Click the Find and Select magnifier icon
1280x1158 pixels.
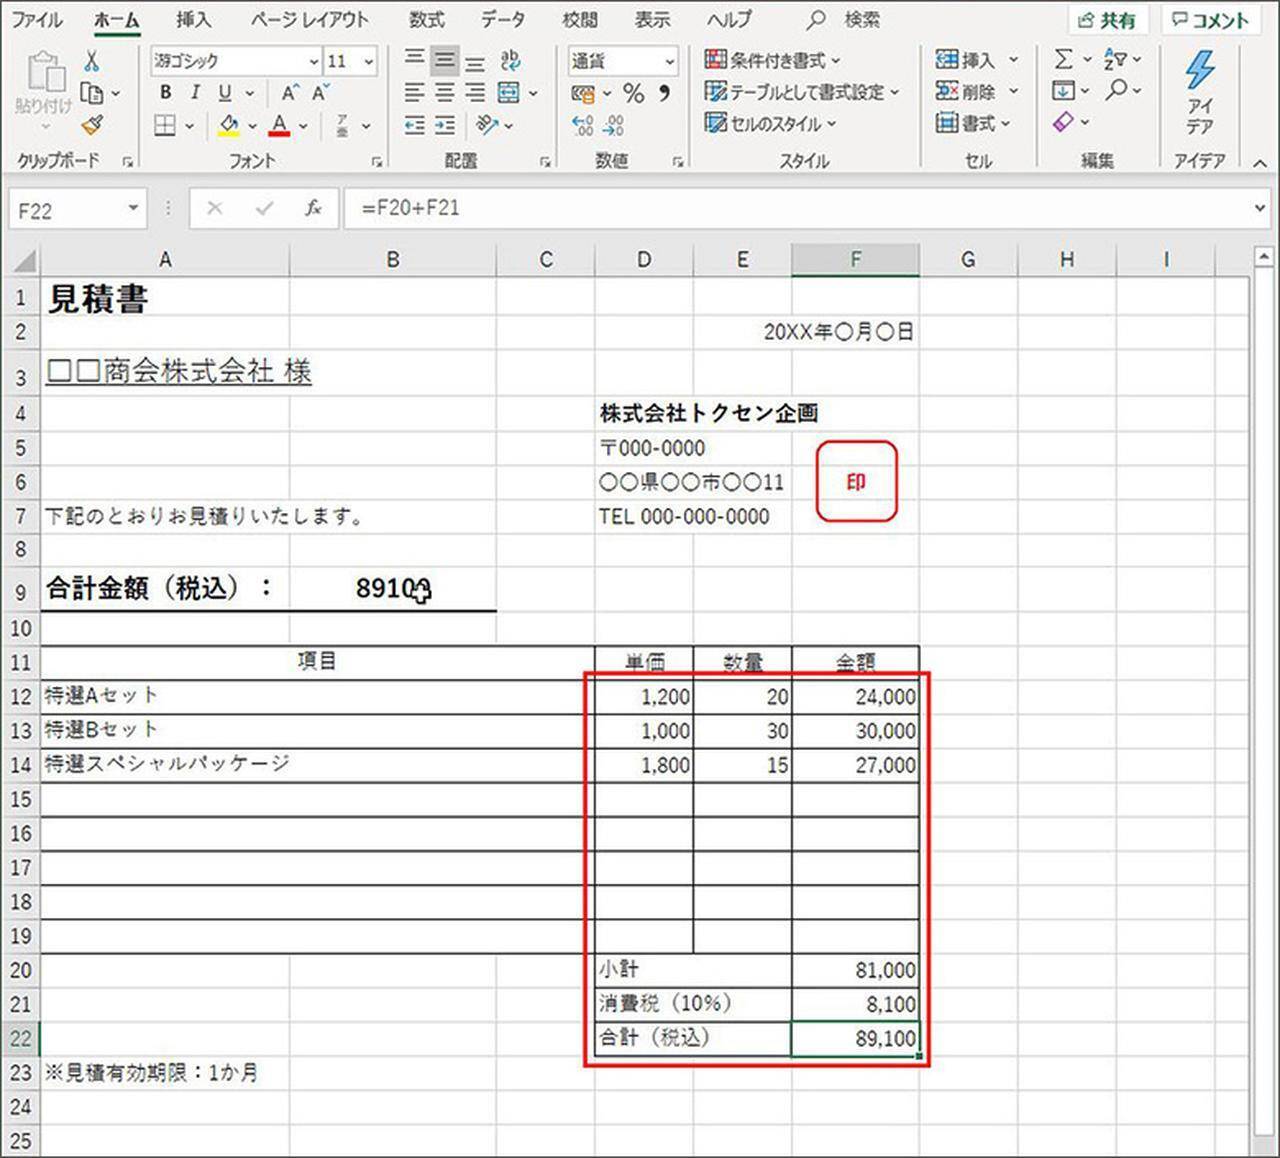point(1116,90)
